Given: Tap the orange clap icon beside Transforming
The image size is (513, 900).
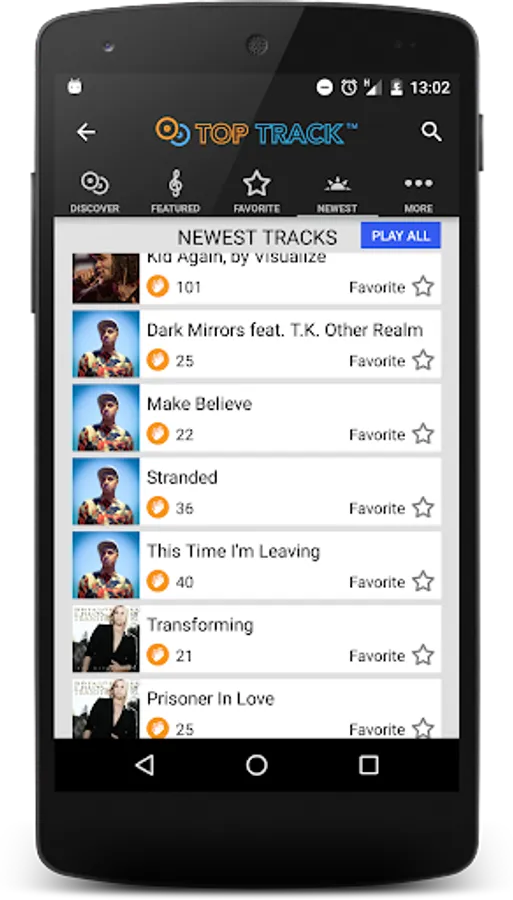Looking at the screenshot, I should [157, 655].
